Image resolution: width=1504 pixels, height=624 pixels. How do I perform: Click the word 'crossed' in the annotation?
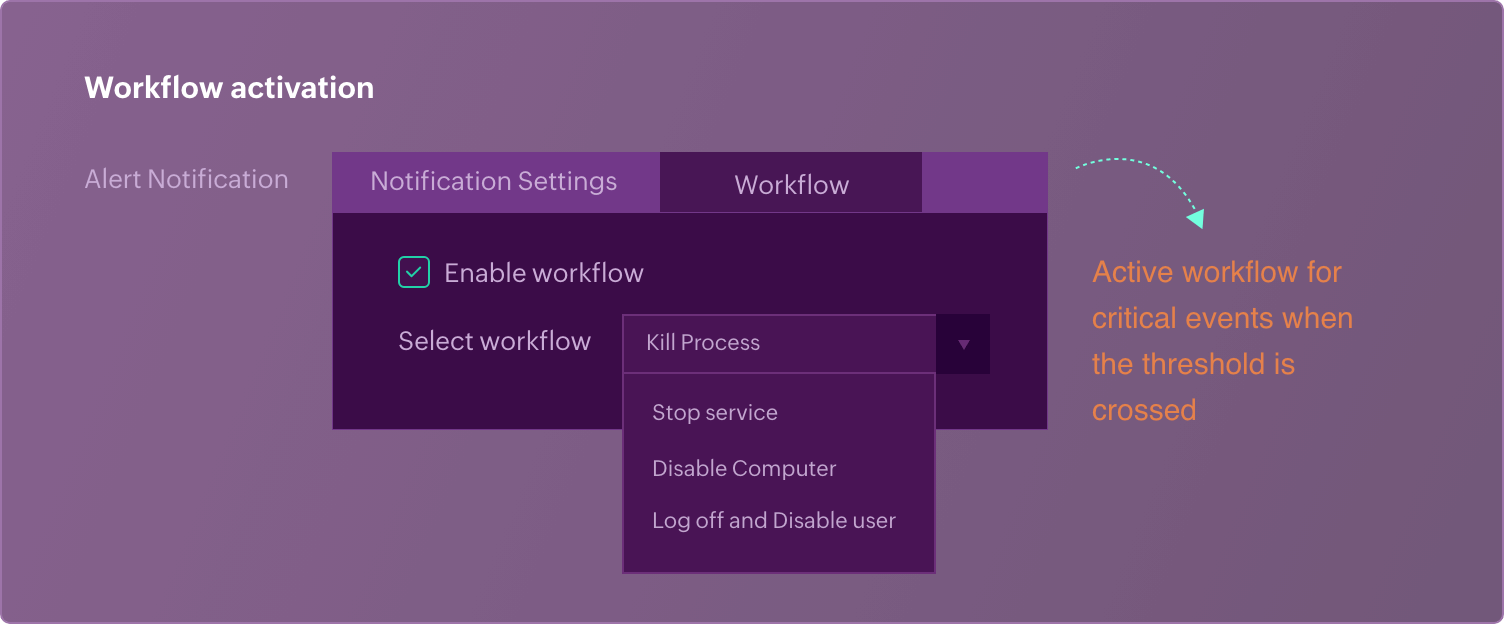tap(1143, 410)
